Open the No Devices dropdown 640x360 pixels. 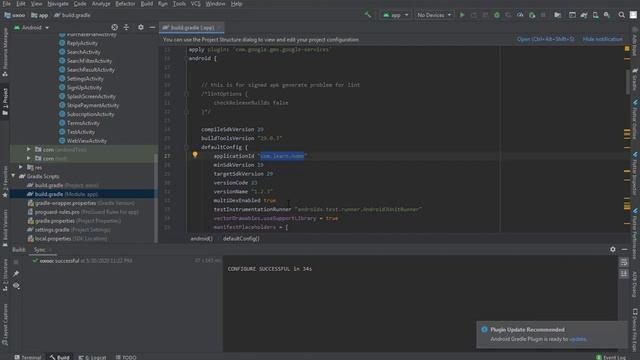433,15
